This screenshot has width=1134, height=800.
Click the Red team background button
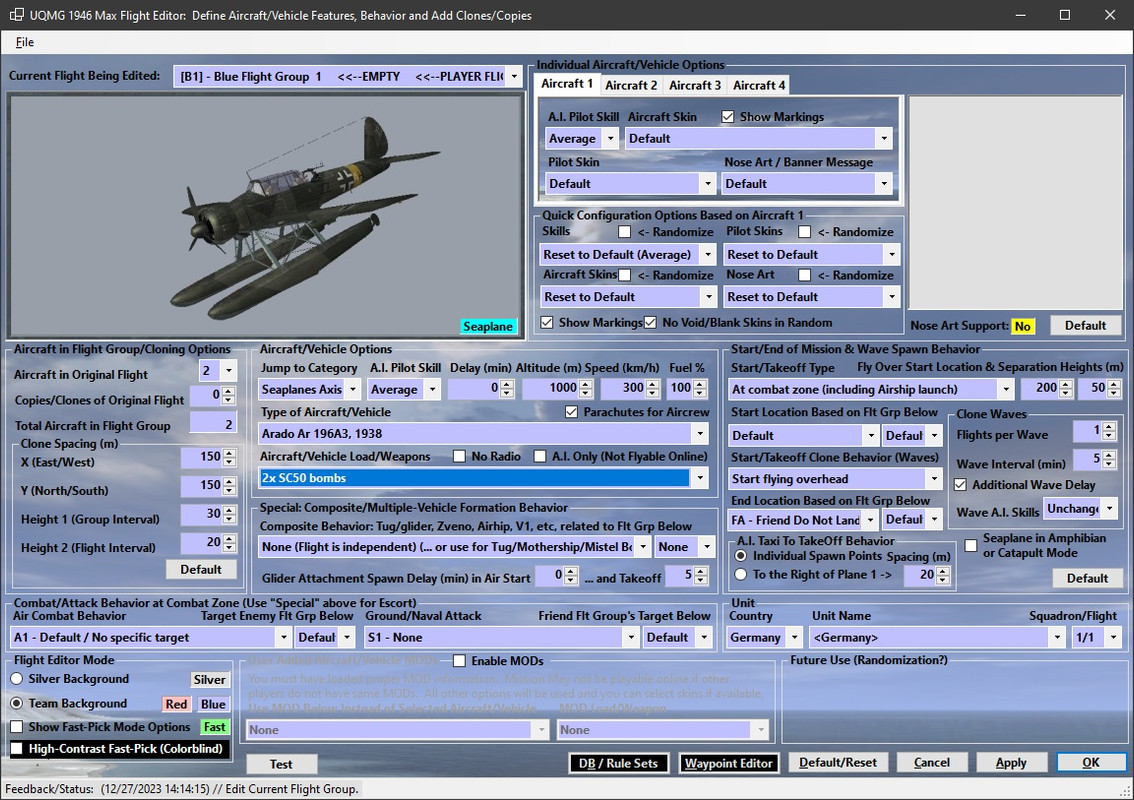[176, 704]
